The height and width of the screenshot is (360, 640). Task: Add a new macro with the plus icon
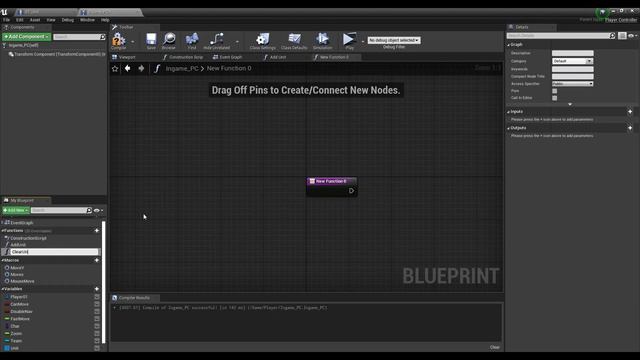click(x=97, y=260)
